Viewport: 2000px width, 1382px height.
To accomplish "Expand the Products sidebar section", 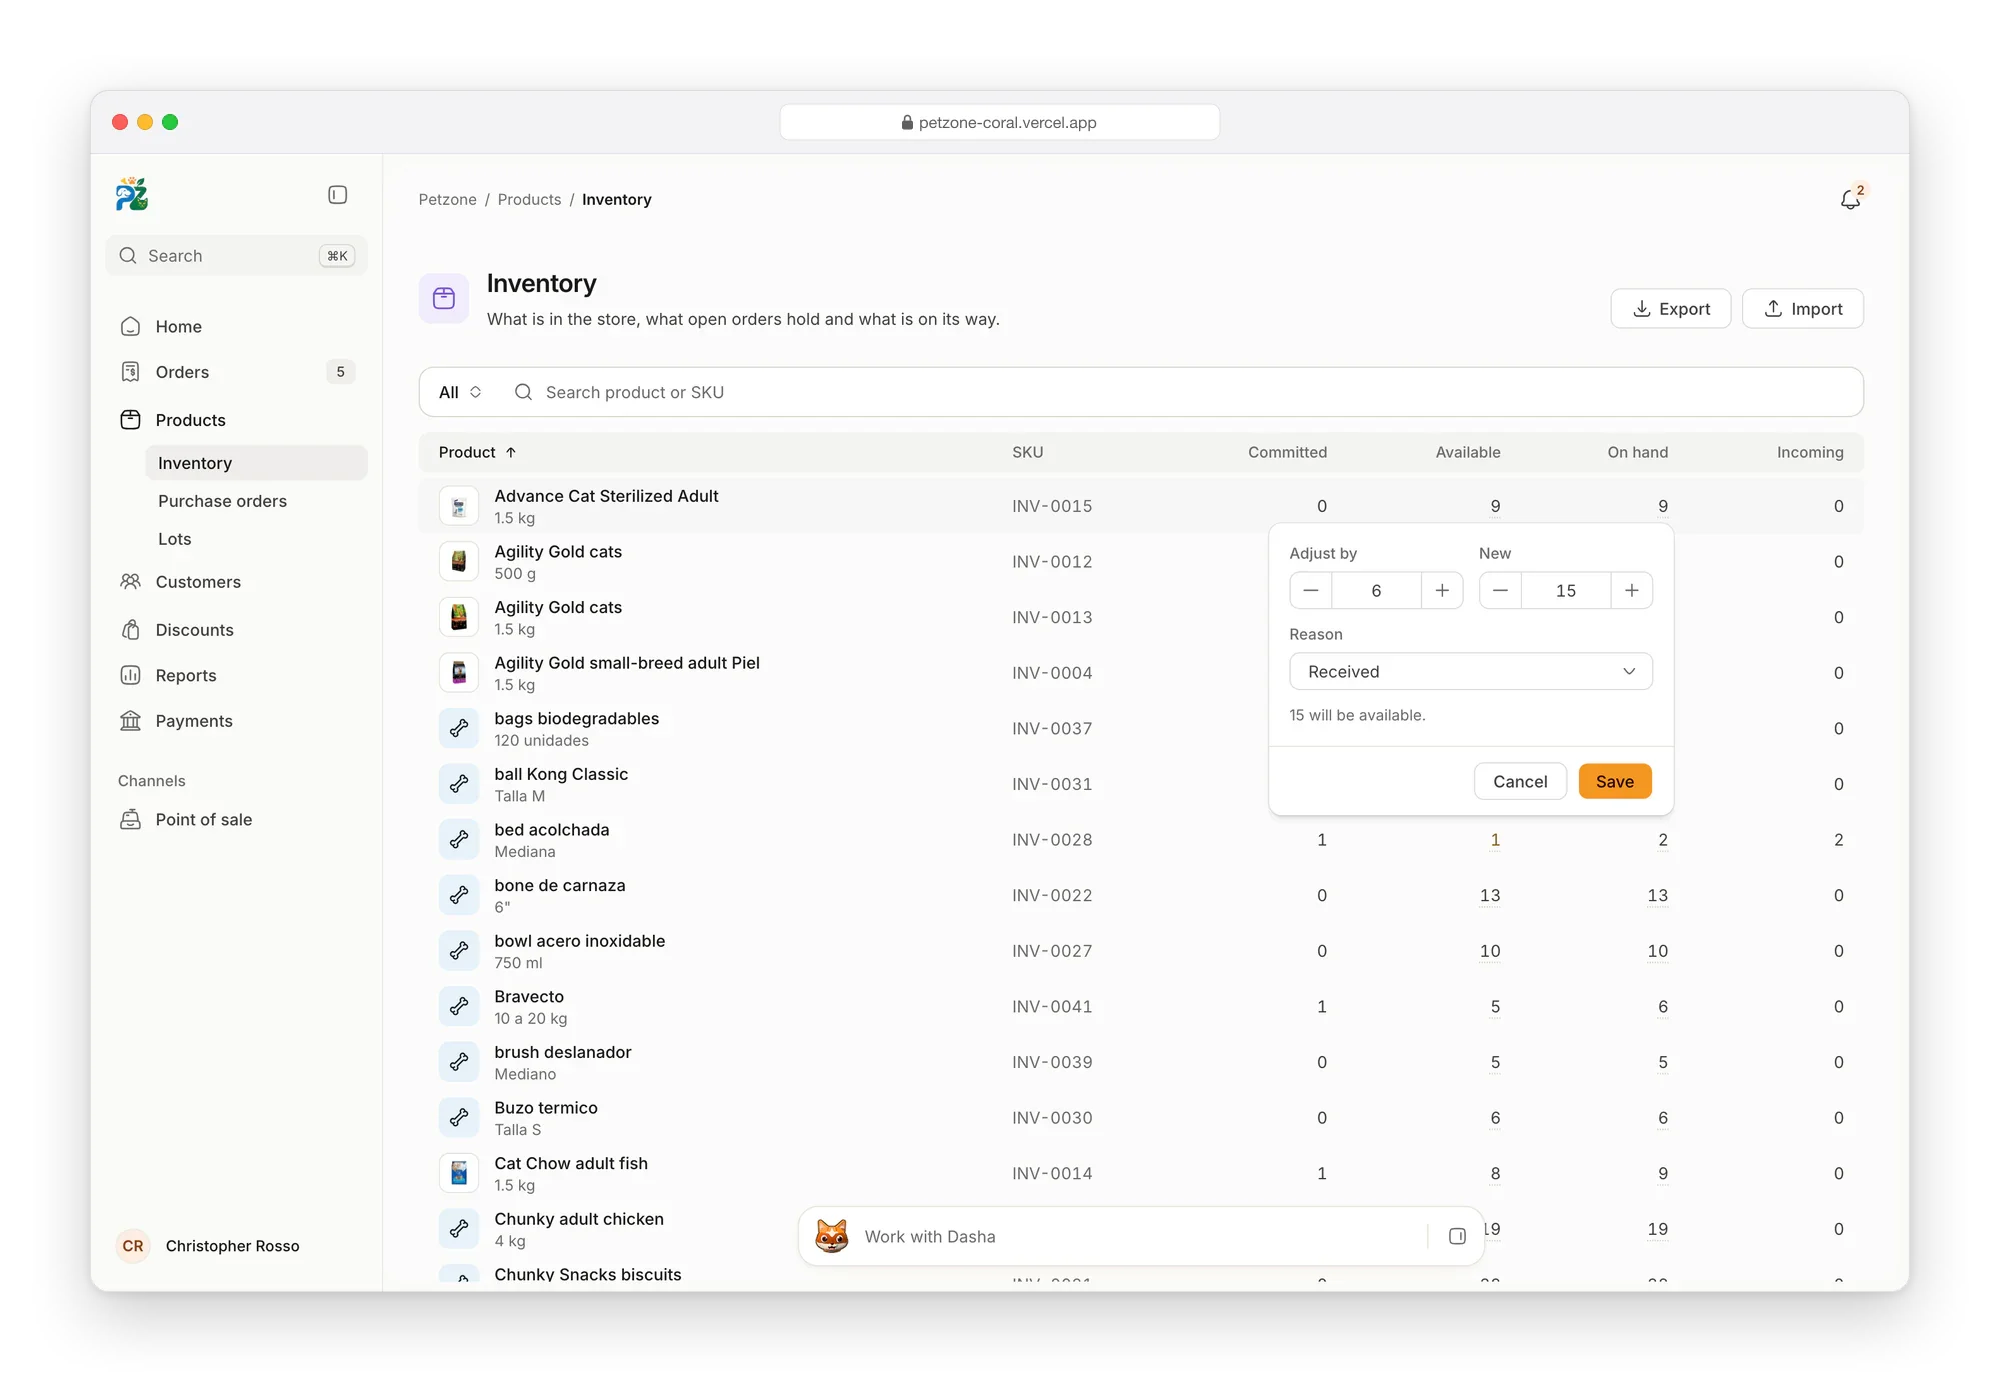I will (237, 420).
